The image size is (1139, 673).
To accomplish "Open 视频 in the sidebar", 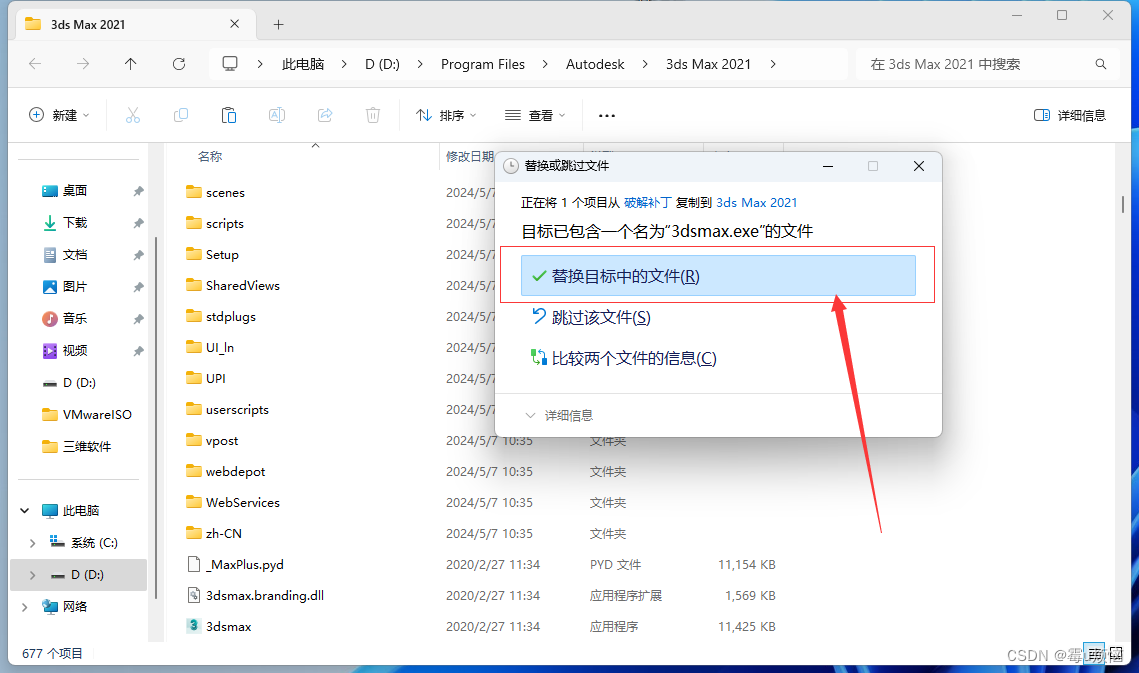I will point(75,350).
